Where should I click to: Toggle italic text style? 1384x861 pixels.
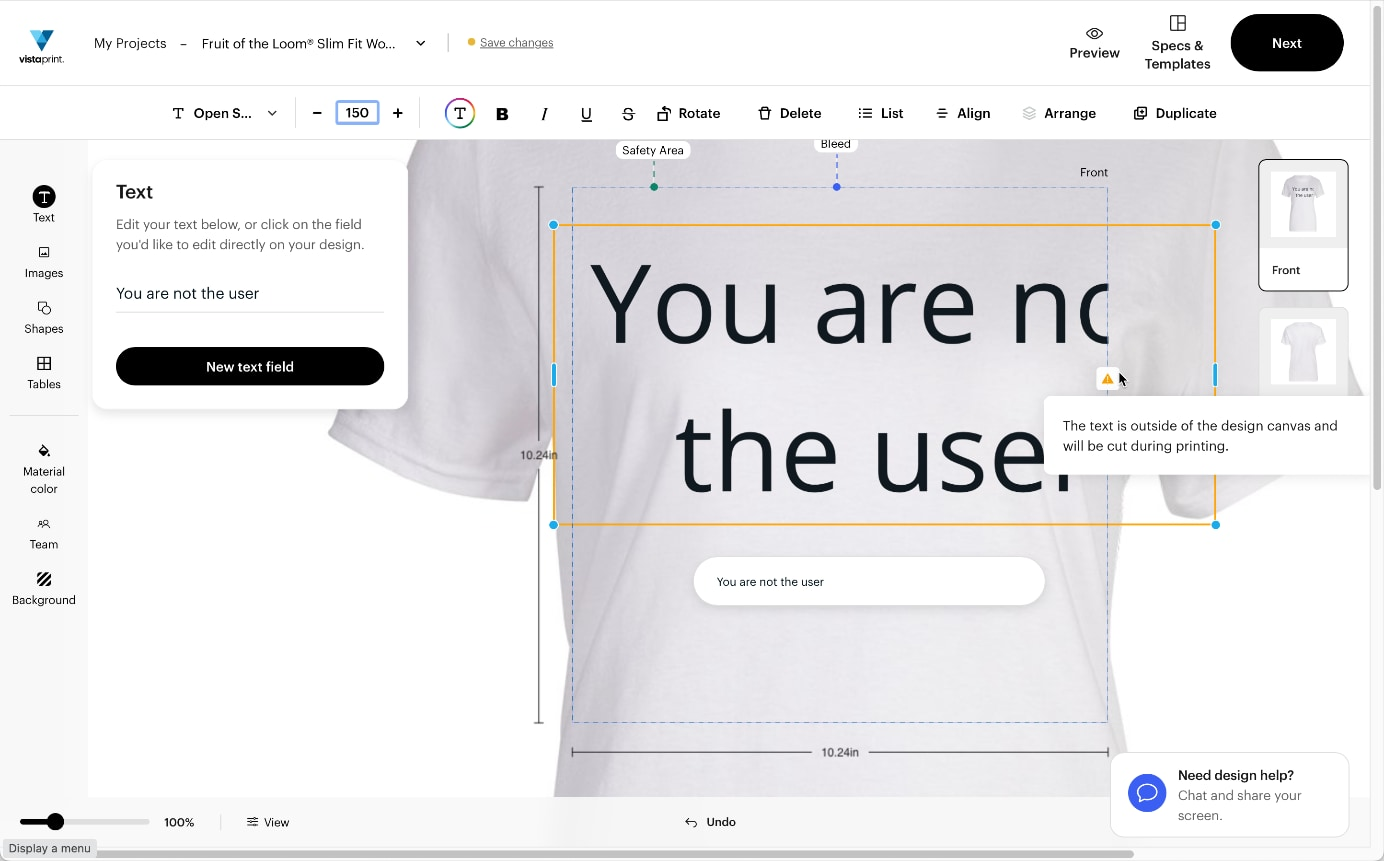[x=544, y=114]
